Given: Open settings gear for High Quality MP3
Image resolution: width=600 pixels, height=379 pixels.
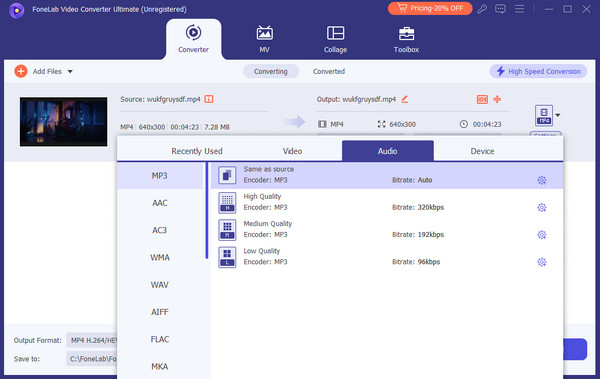Looking at the screenshot, I should click(541, 207).
